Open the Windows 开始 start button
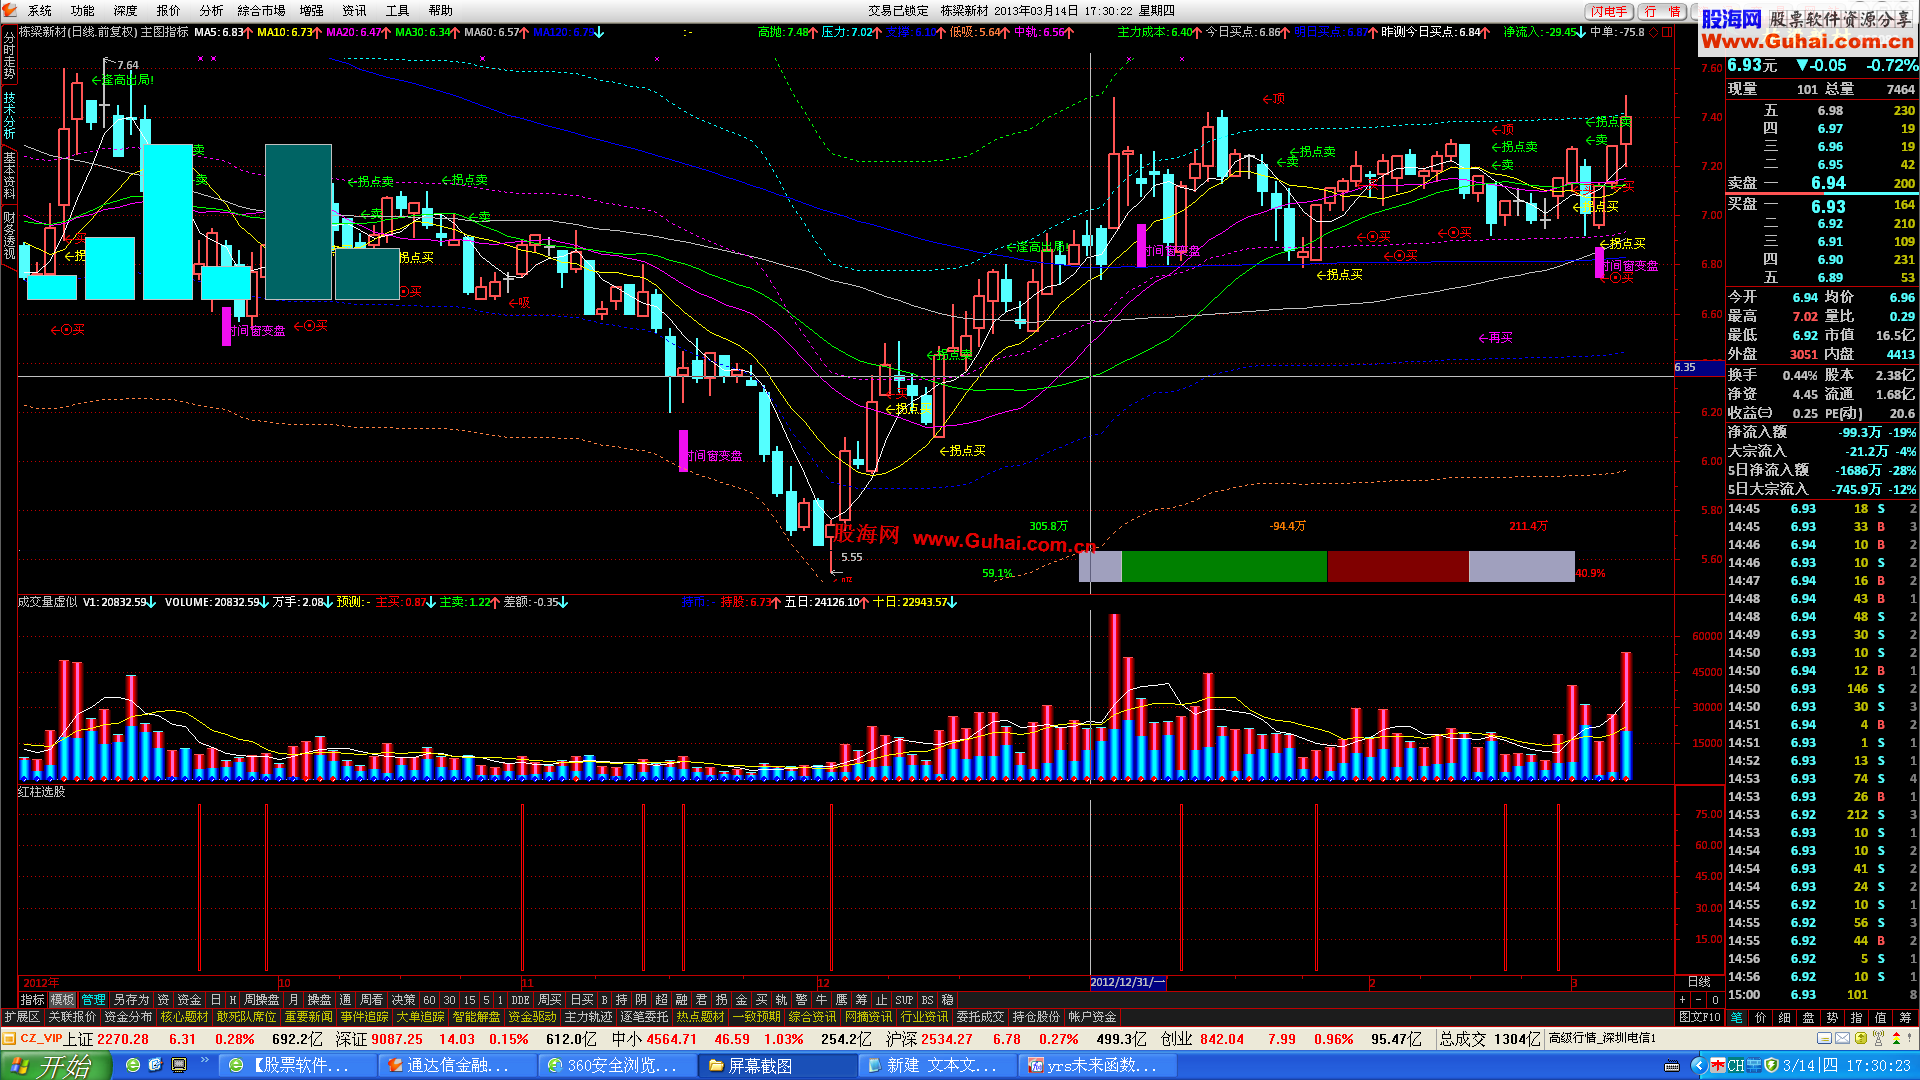This screenshot has height=1080, width=1920. [x=55, y=1066]
